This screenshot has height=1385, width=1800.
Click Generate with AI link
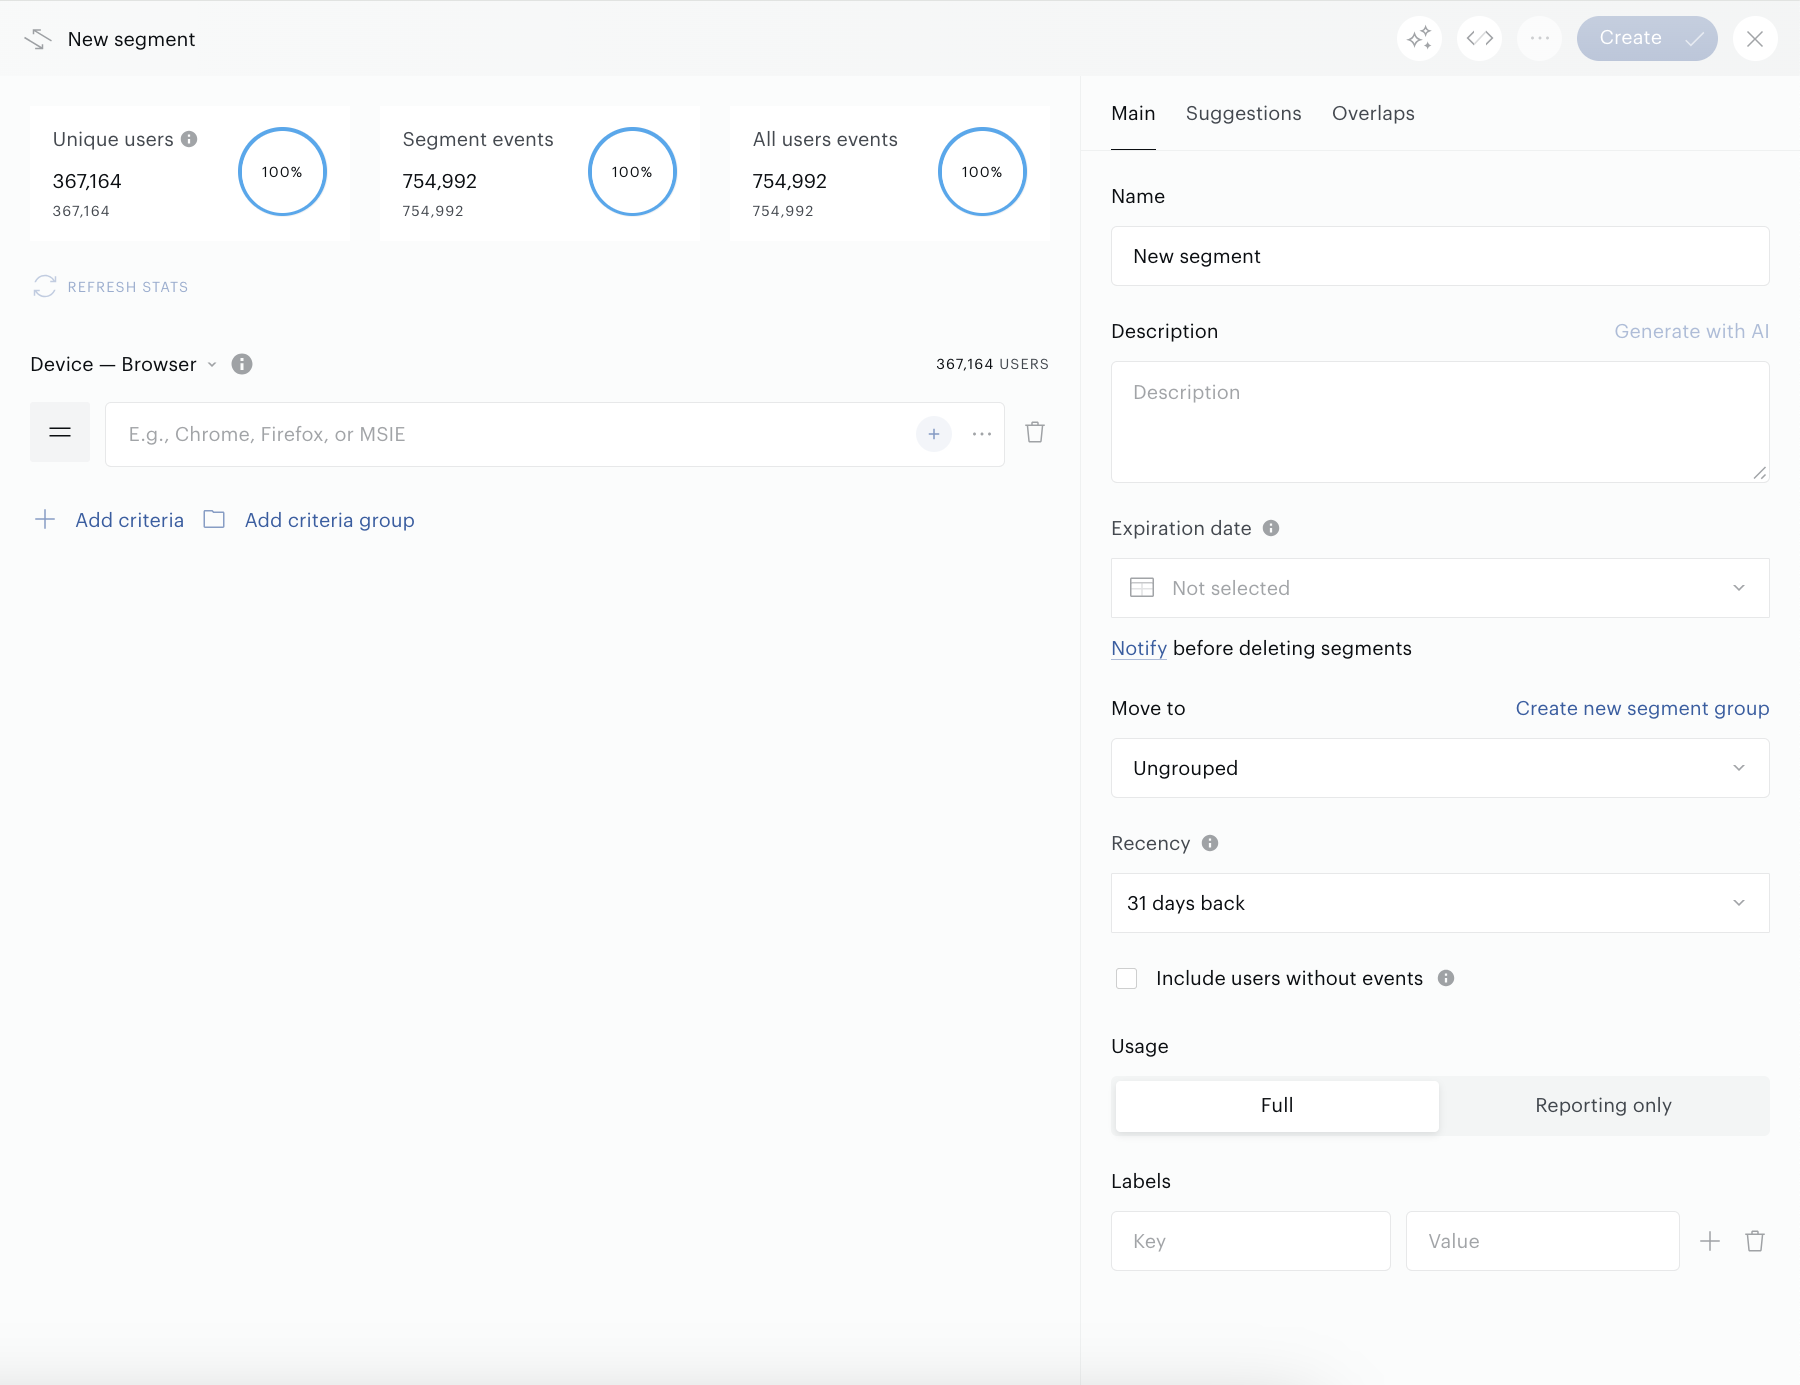1691,331
